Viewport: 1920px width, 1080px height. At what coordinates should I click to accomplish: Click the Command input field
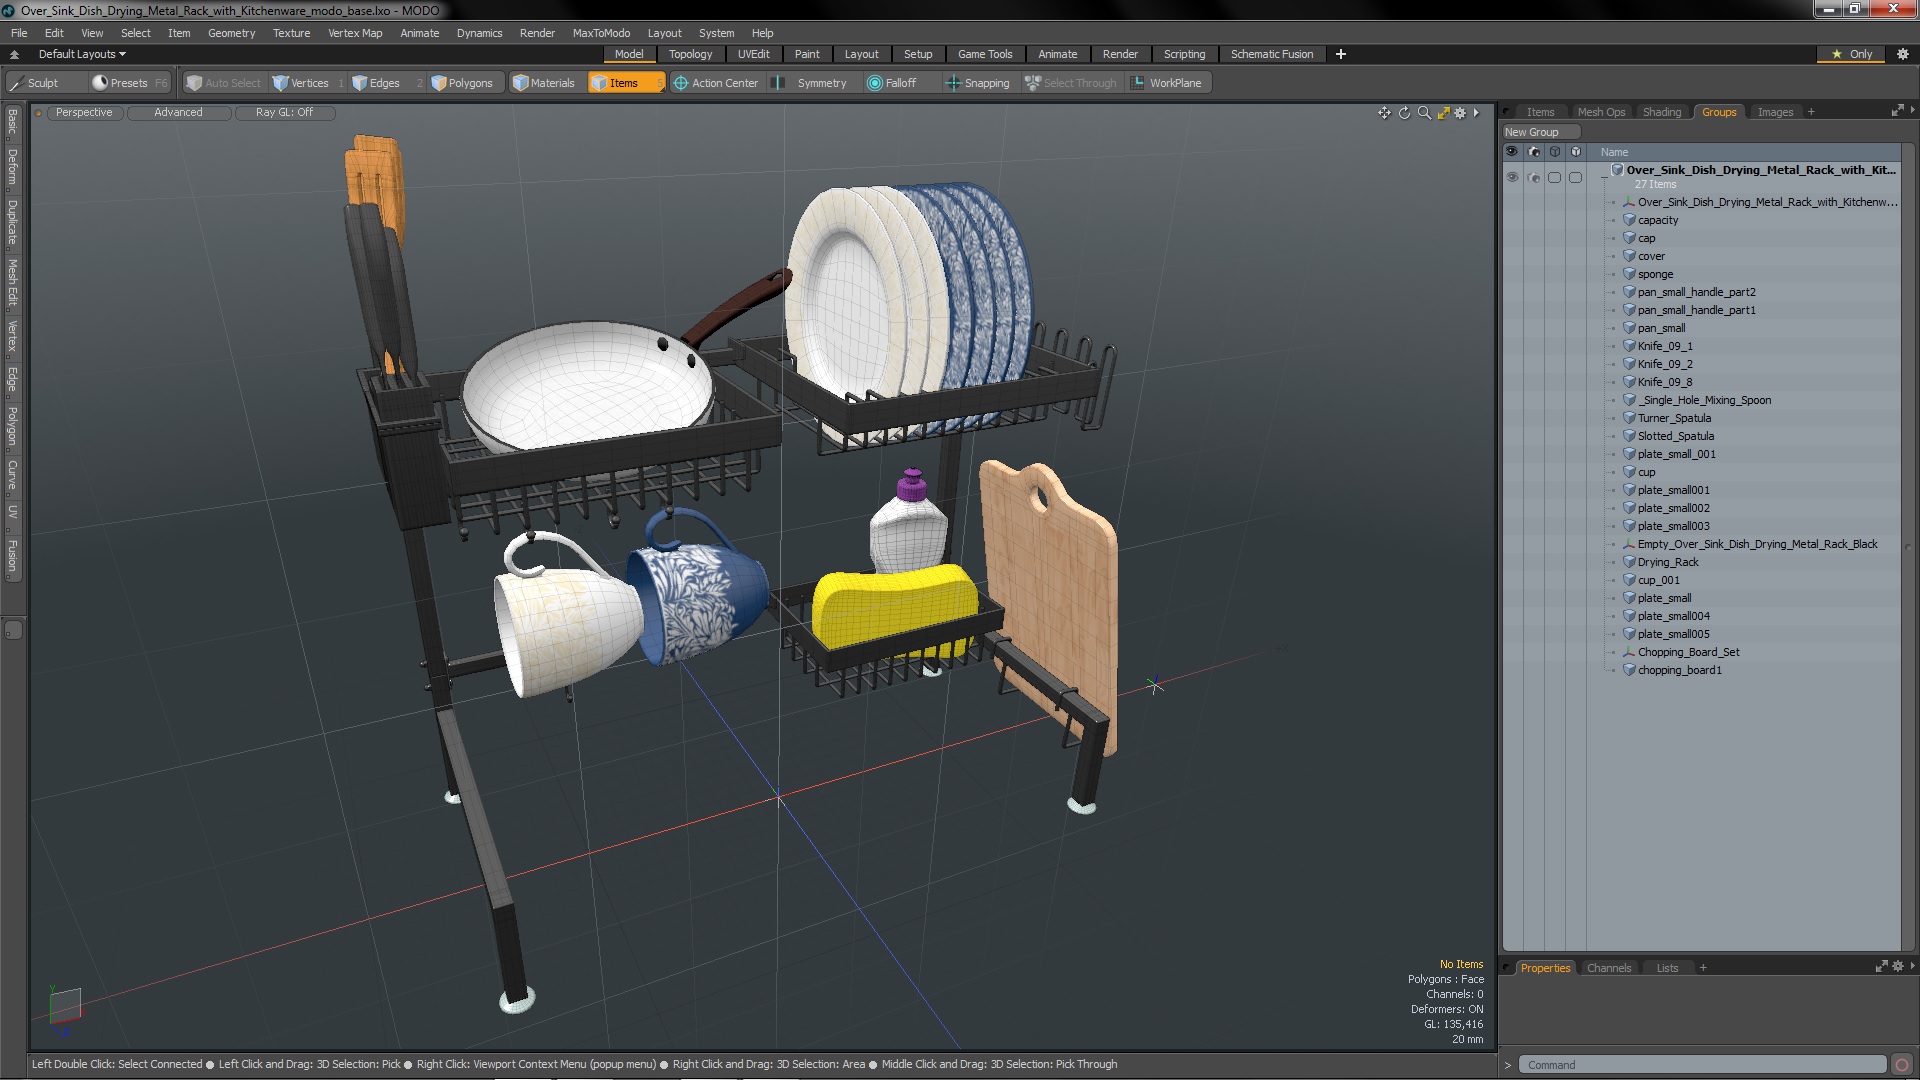1700,1065
